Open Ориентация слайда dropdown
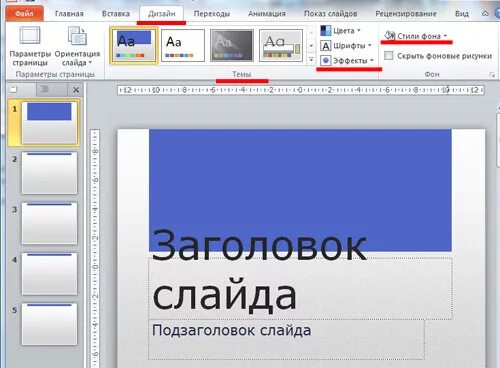This screenshot has width=500, height=368. point(77,47)
